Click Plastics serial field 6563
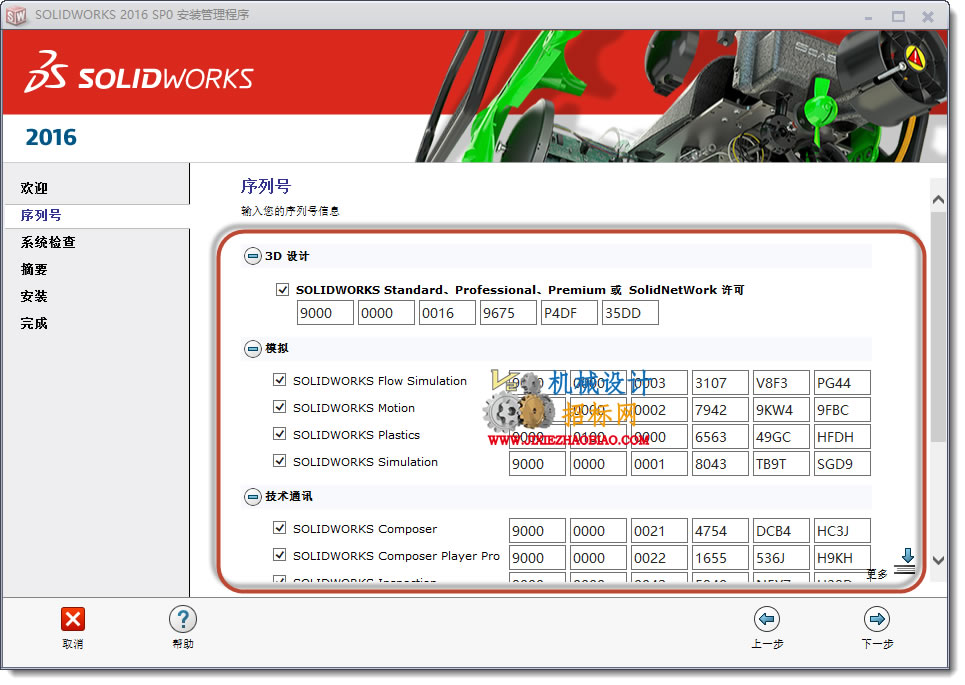This screenshot has width=965, height=685. tap(720, 437)
